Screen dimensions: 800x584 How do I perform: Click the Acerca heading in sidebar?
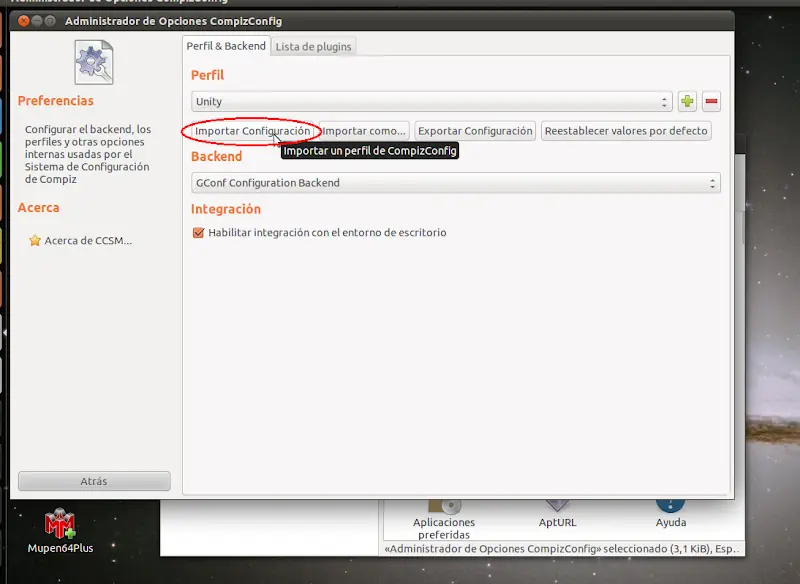pos(38,208)
